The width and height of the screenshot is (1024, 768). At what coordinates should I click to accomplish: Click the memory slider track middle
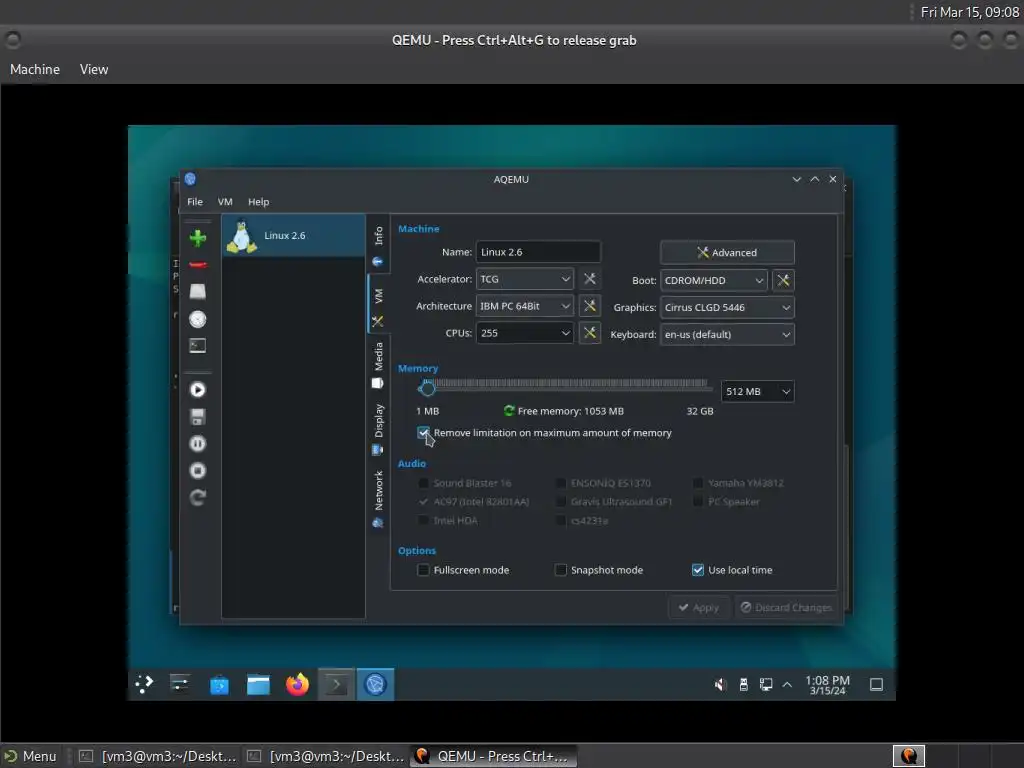point(566,387)
